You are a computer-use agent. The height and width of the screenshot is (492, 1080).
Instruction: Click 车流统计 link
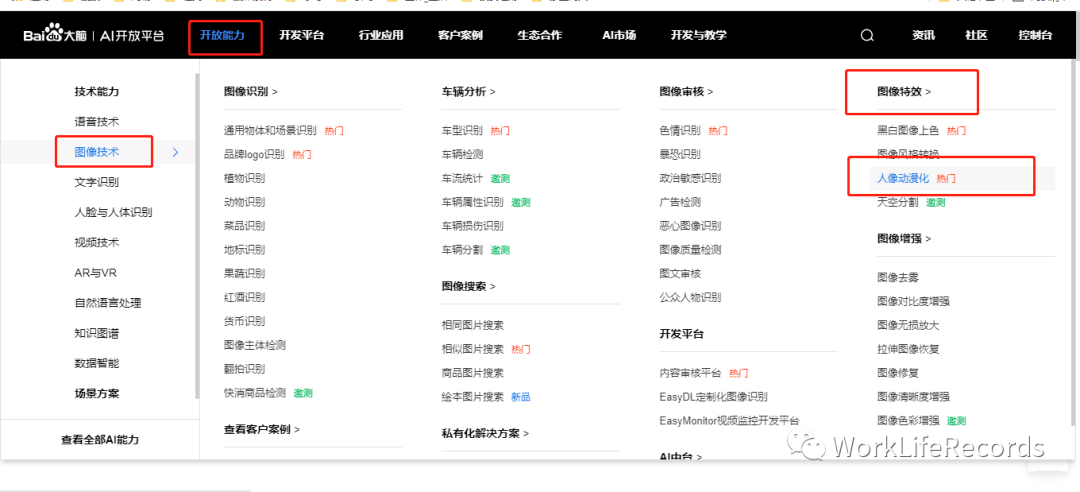coord(462,178)
